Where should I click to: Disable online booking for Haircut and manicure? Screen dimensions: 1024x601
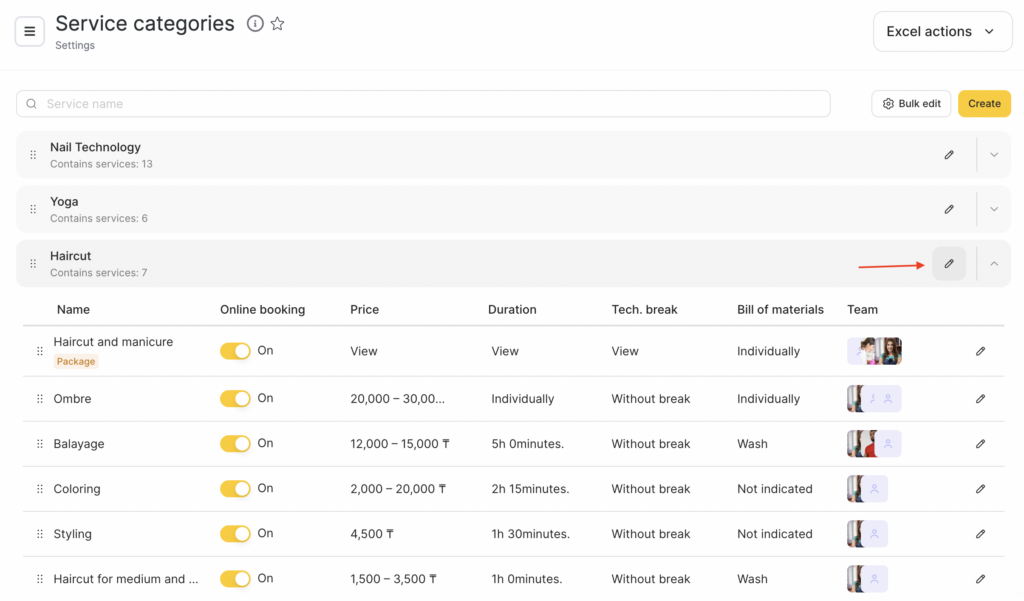pyautogui.click(x=235, y=351)
